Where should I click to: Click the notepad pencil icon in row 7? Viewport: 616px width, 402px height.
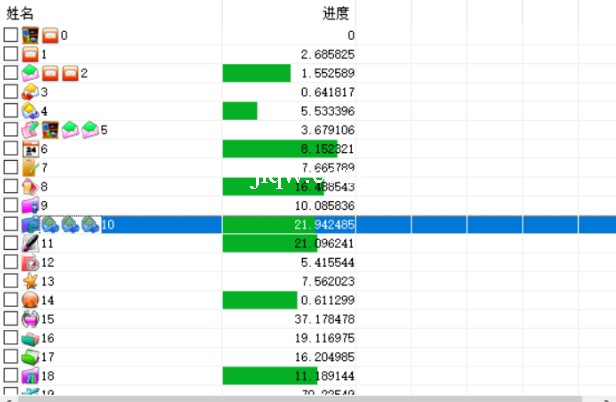point(30,168)
